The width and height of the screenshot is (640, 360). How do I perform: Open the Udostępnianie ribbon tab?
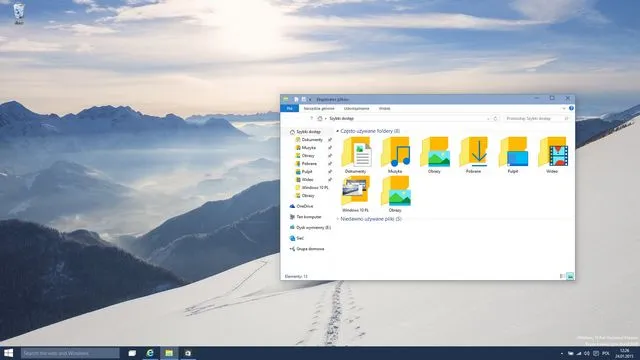[x=356, y=109]
